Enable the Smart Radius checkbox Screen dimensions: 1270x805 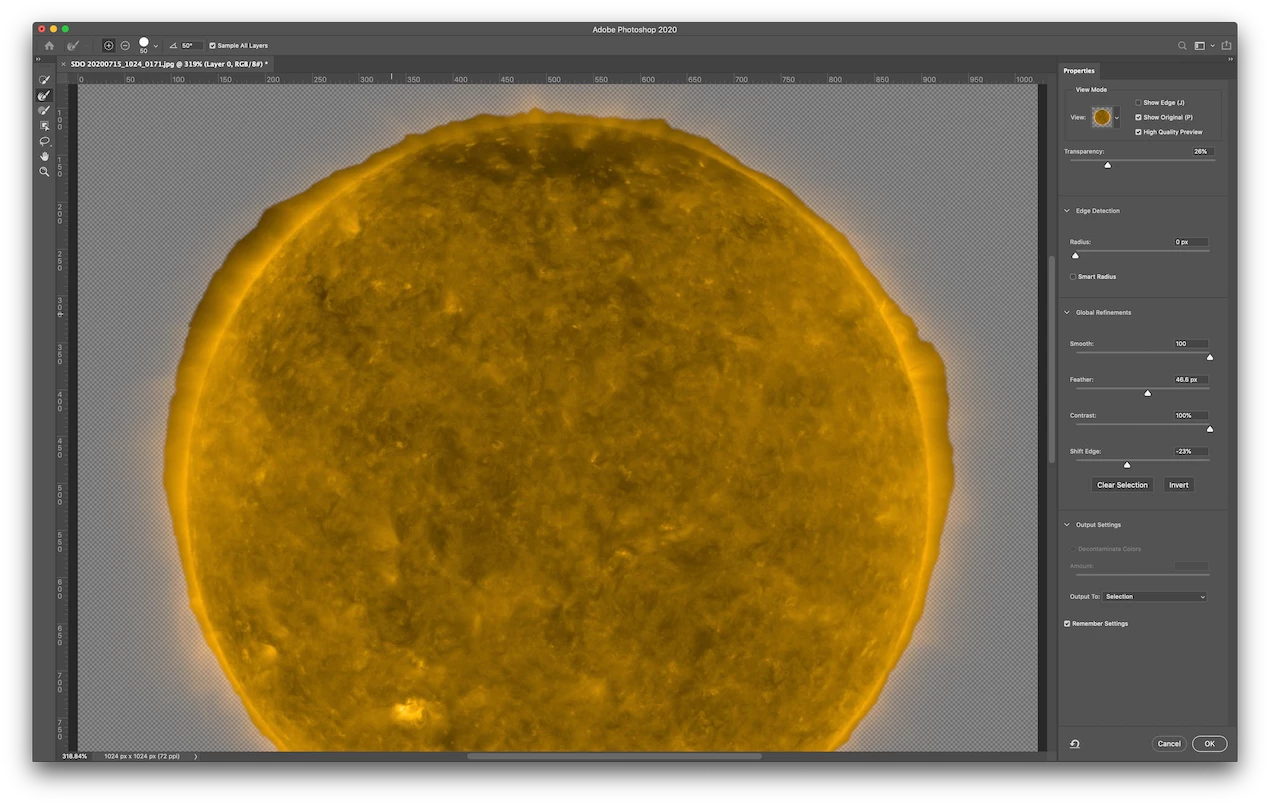(1073, 277)
